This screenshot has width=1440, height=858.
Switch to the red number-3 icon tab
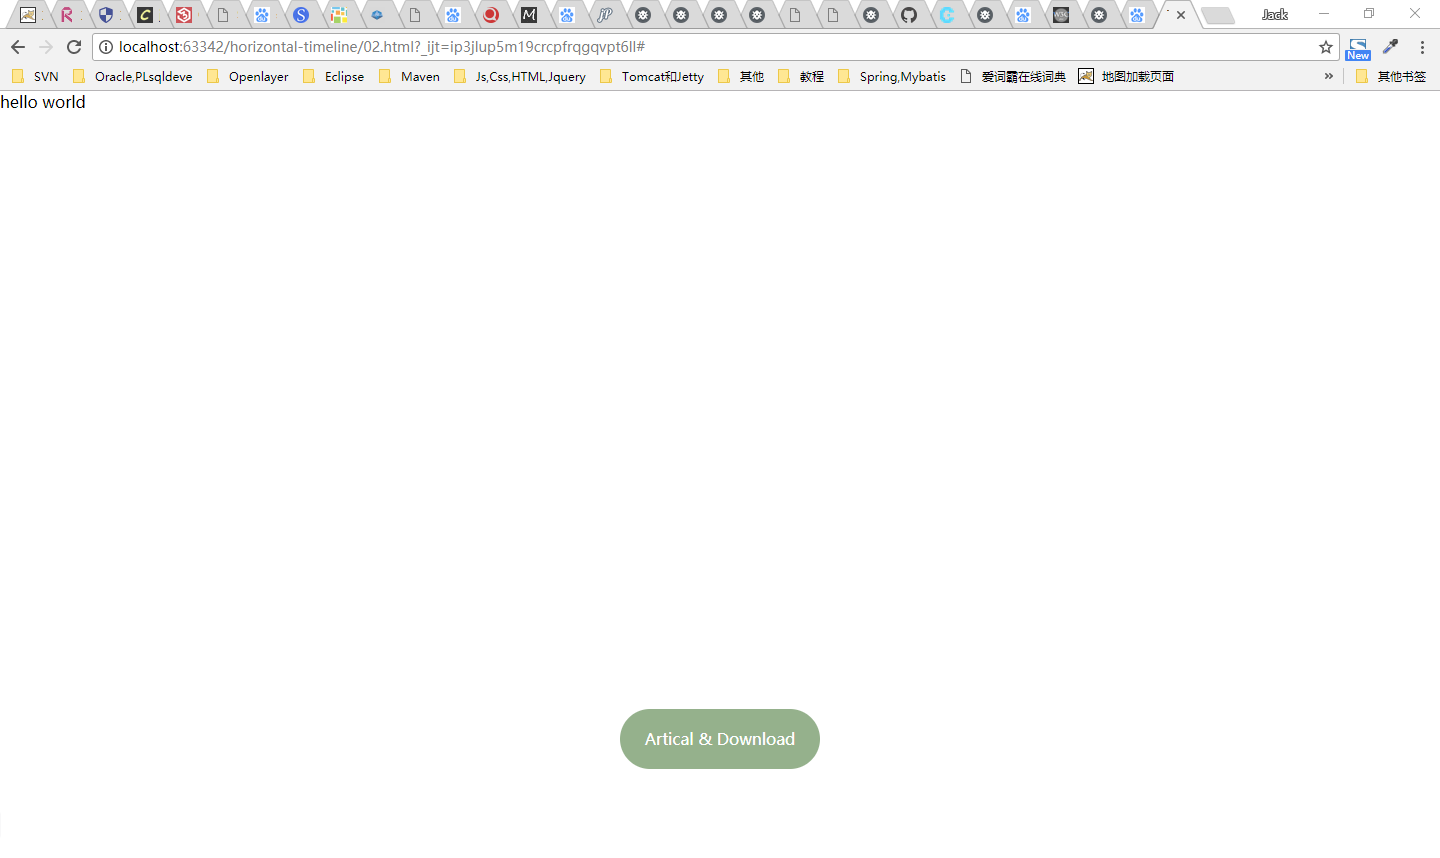coord(183,15)
